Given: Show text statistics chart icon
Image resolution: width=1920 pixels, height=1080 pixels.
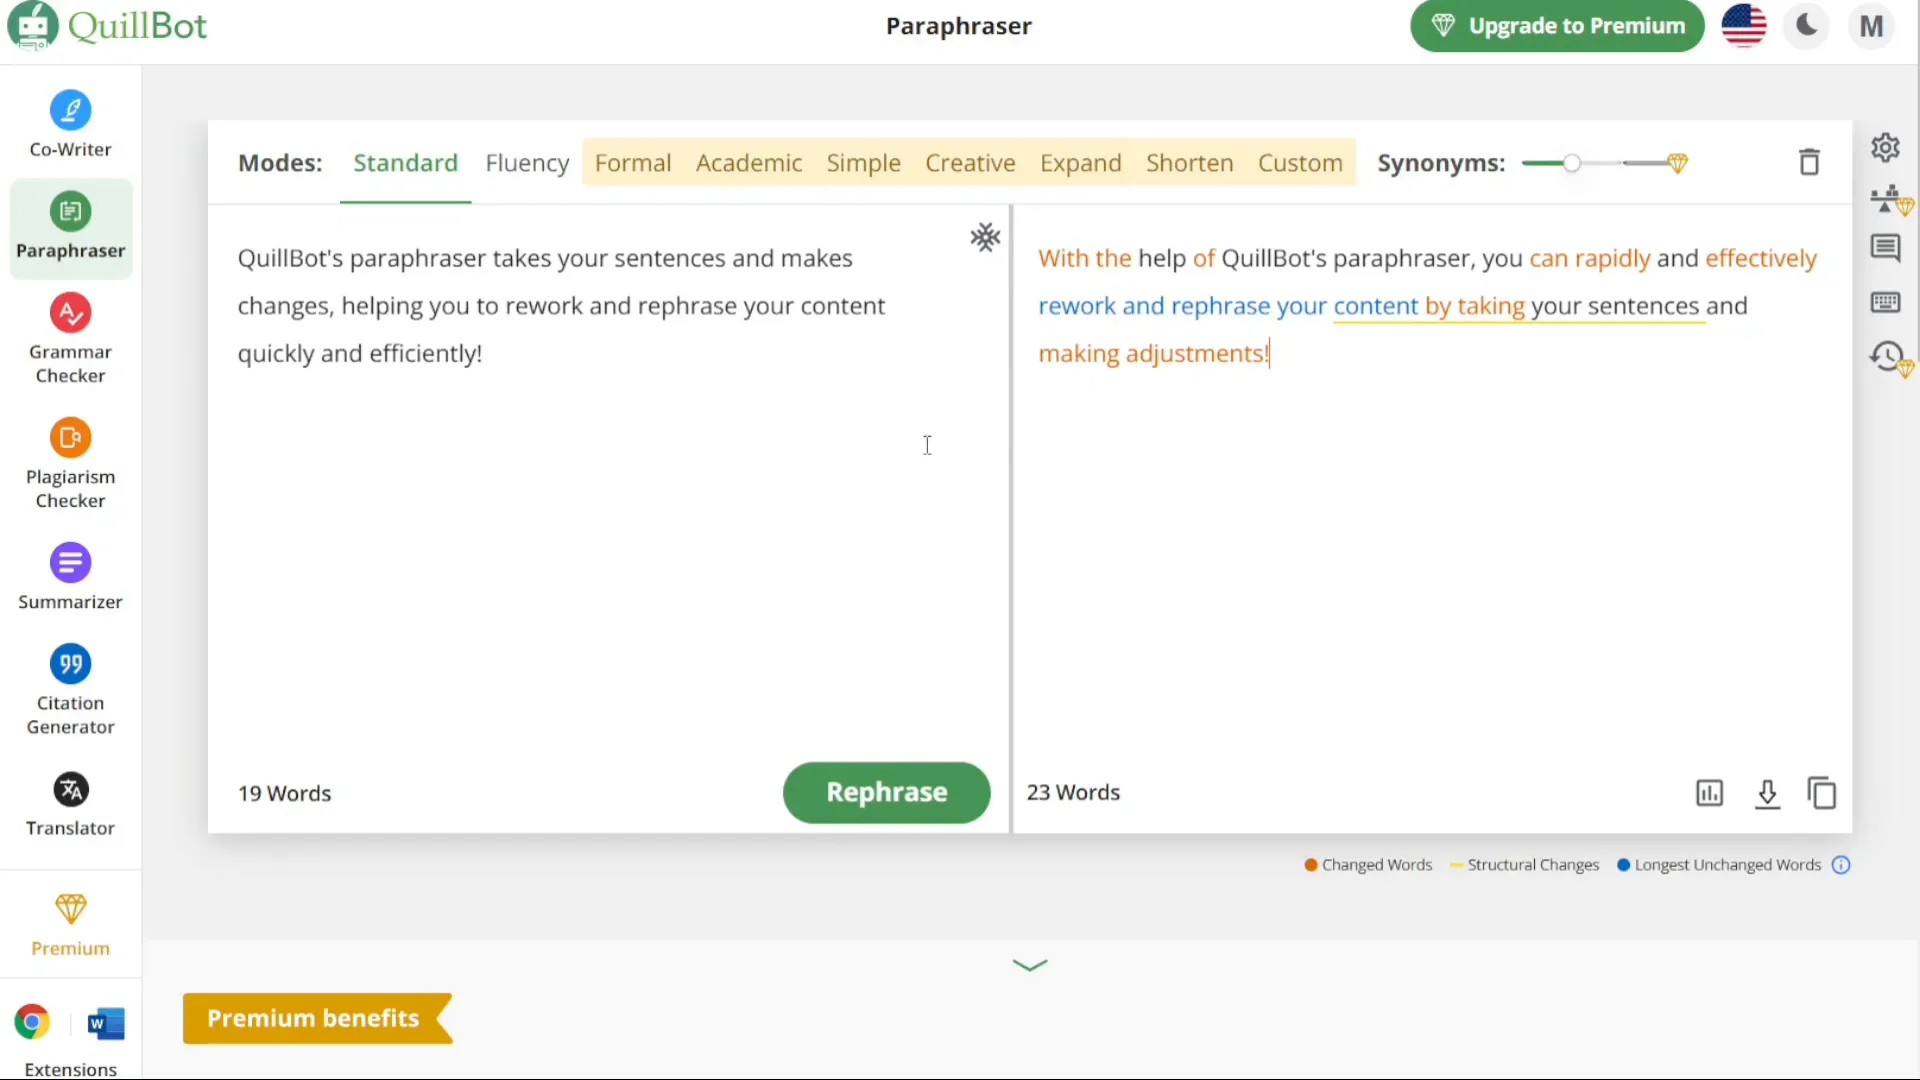Looking at the screenshot, I should point(1709,793).
